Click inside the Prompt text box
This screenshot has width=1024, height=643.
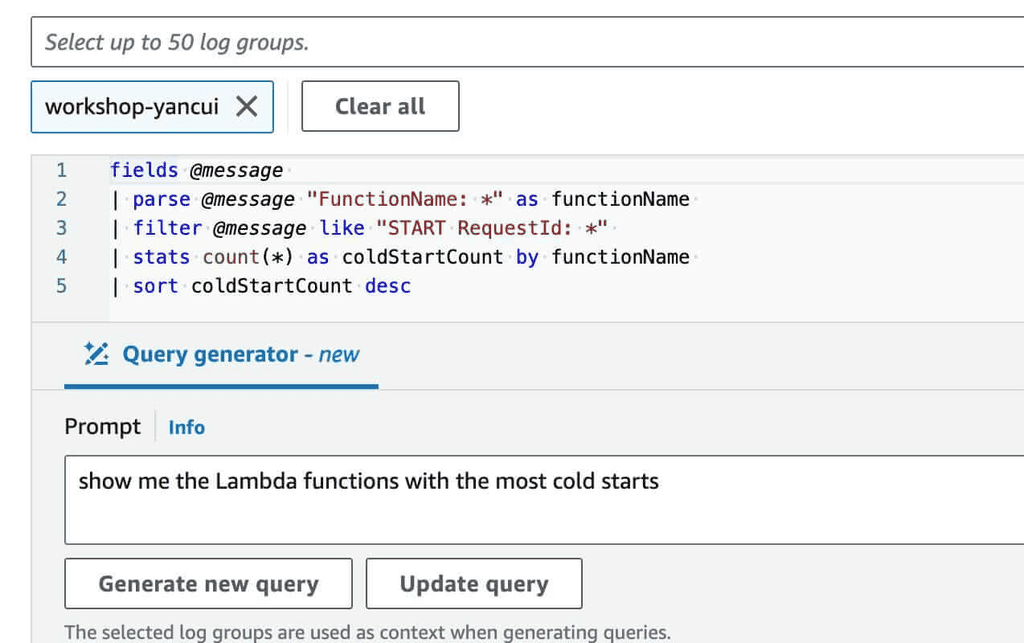[x=540, y=500]
